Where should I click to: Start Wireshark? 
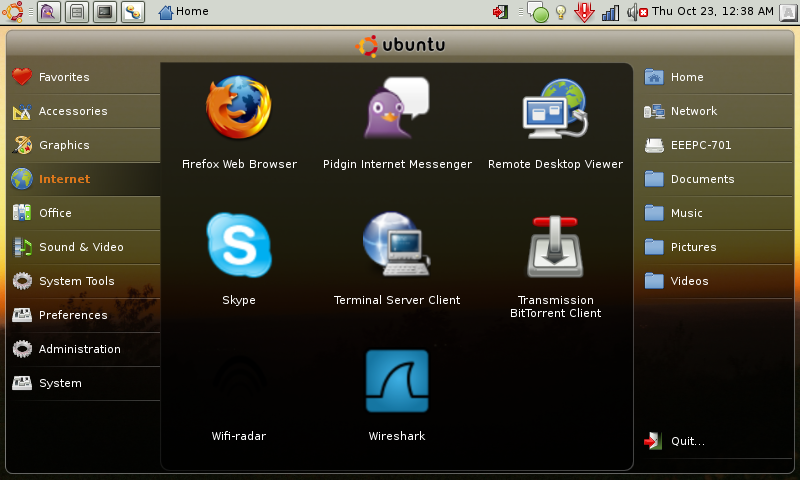tap(397, 395)
